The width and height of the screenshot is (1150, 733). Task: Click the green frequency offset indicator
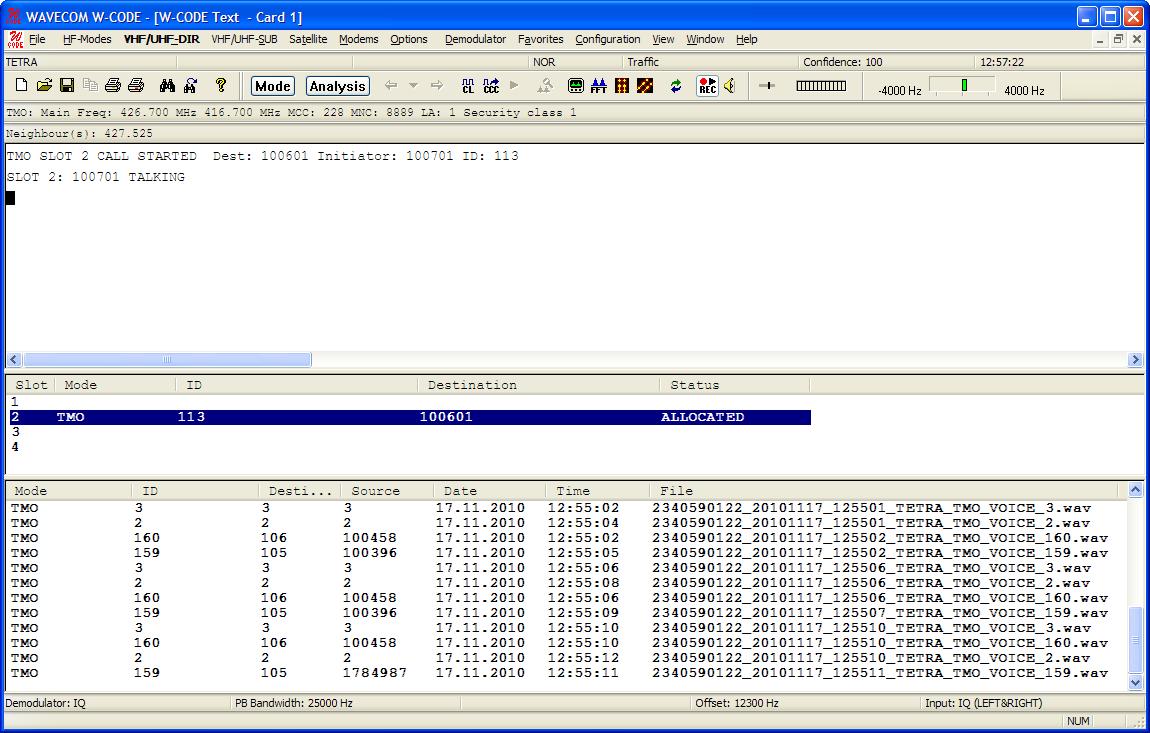(x=964, y=86)
